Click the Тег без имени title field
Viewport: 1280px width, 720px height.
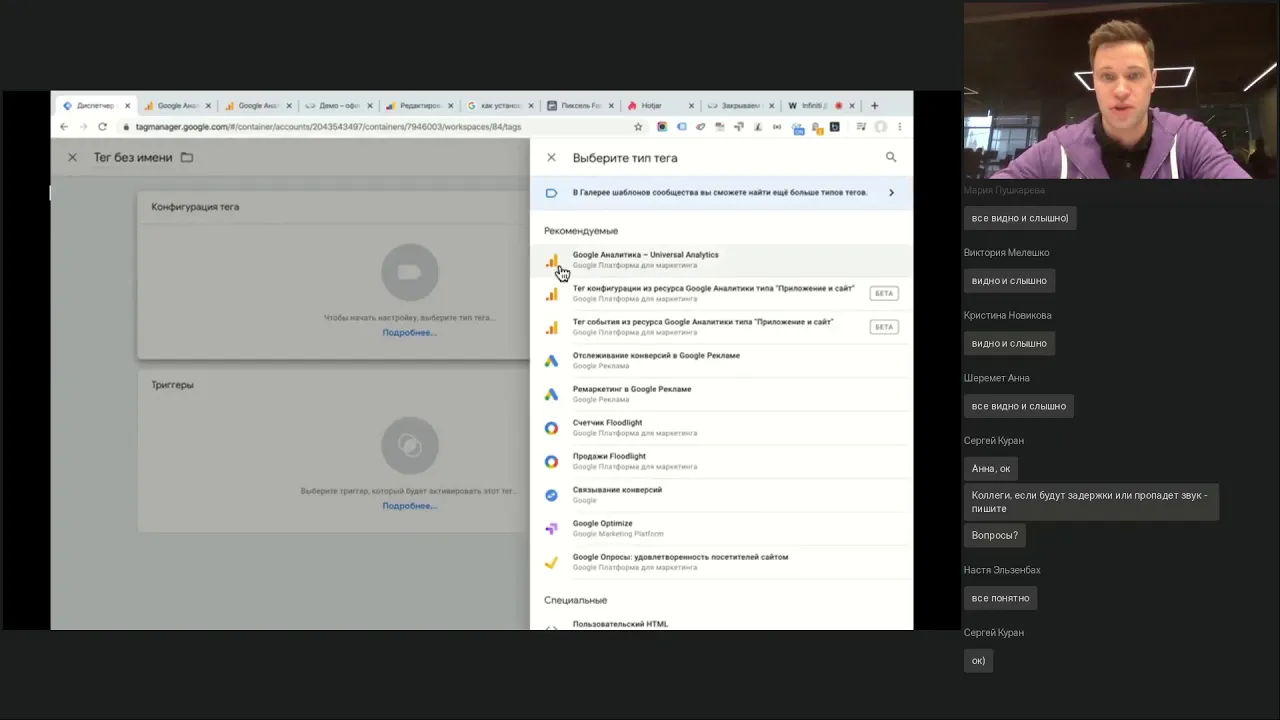tap(133, 157)
